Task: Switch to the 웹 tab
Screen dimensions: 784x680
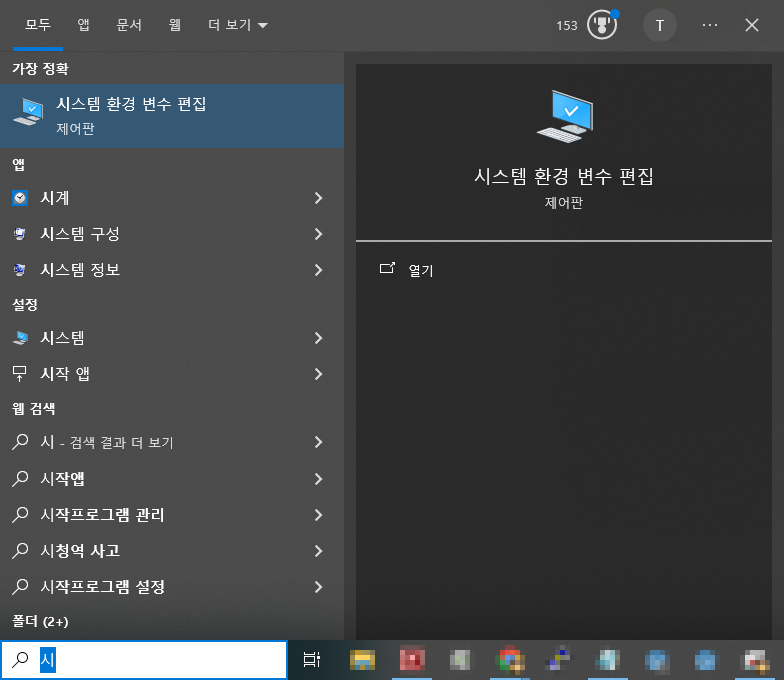Action: 174,24
